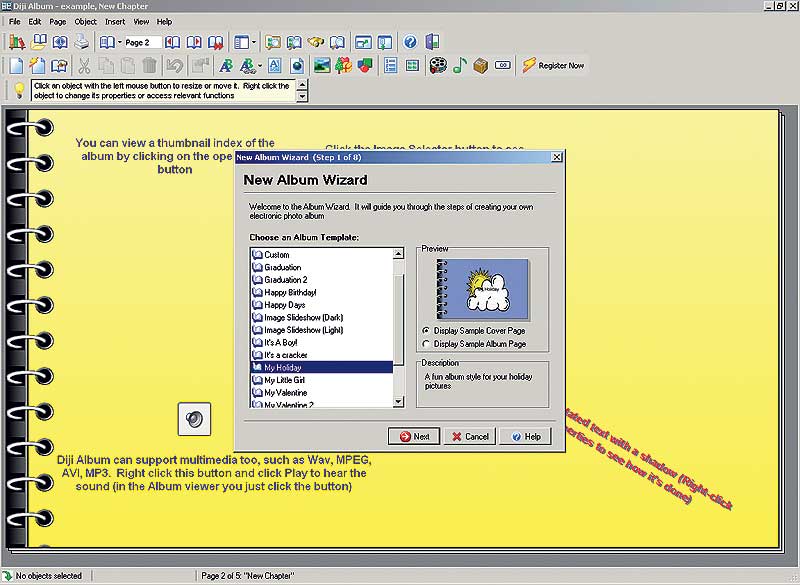Insert sound using the green music note icon
Image resolution: width=800 pixels, height=585 pixels.
pyautogui.click(x=460, y=65)
